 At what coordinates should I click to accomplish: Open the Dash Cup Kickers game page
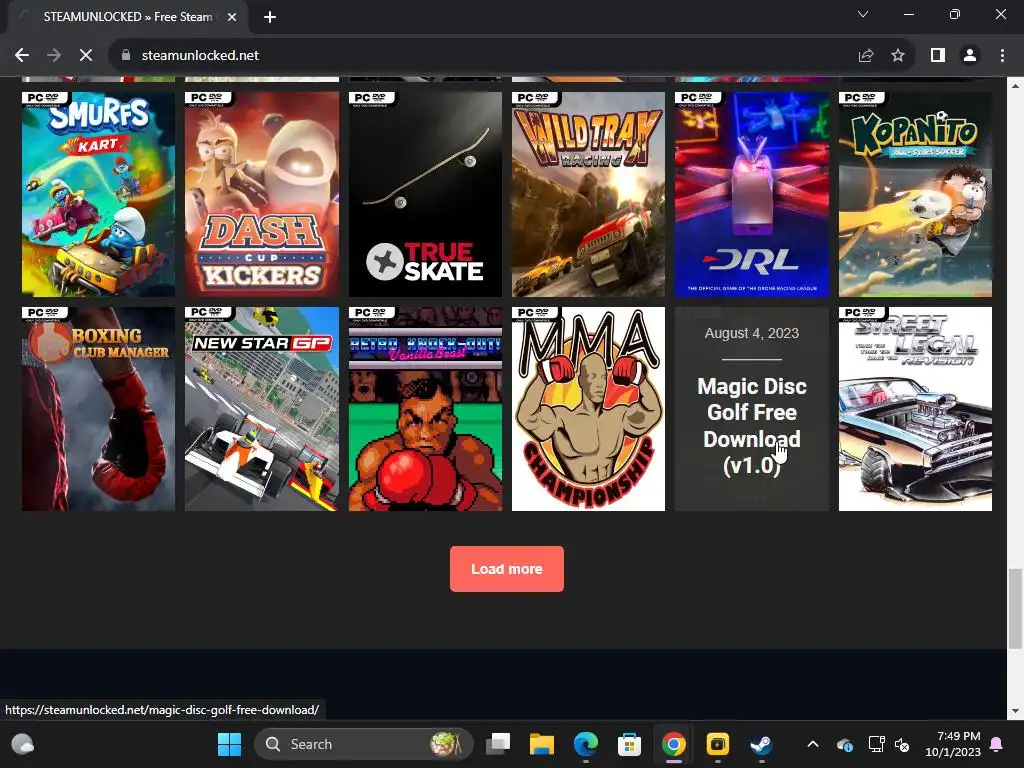tap(262, 194)
